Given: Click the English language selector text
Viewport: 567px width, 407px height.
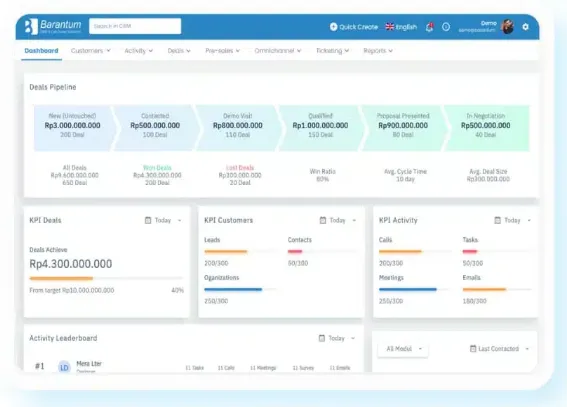Looking at the screenshot, I should [x=406, y=27].
